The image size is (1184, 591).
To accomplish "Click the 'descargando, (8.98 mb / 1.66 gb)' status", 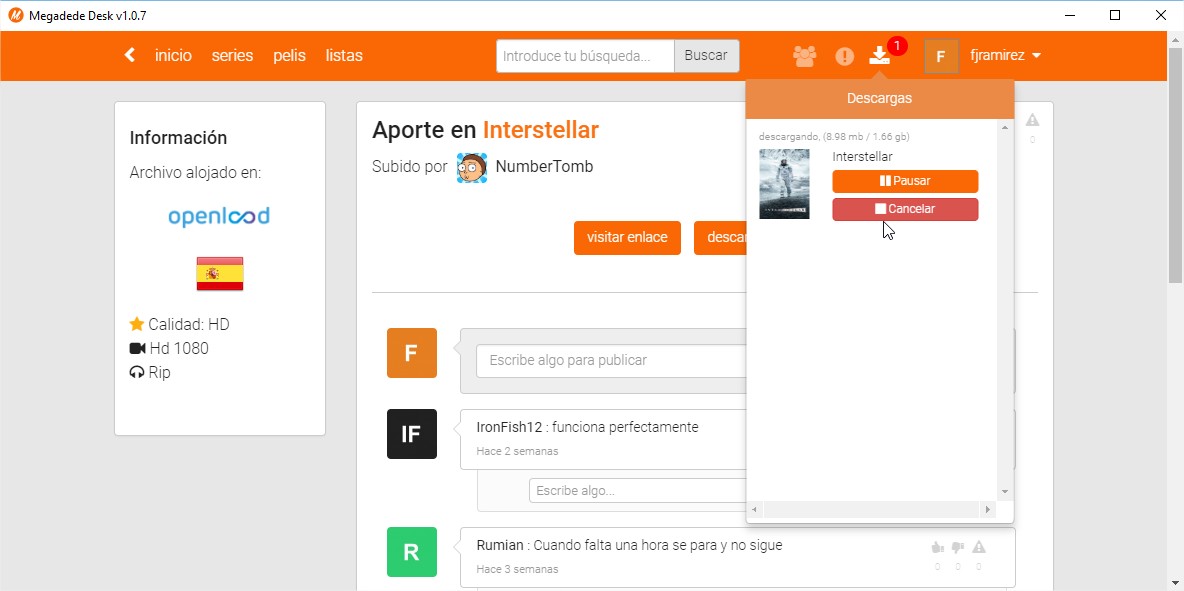I will pos(834,137).
